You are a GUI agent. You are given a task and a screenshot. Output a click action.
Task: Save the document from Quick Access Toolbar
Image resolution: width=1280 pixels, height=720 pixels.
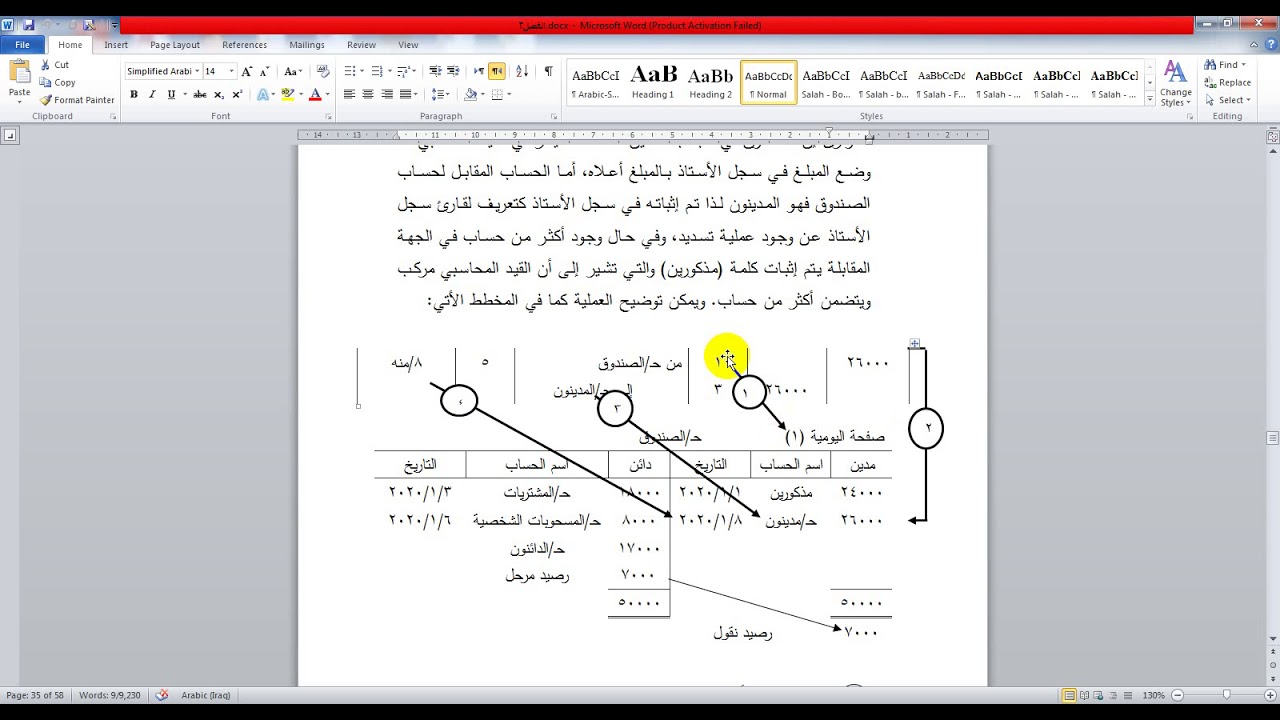pyautogui.click(x=28, y=25)
